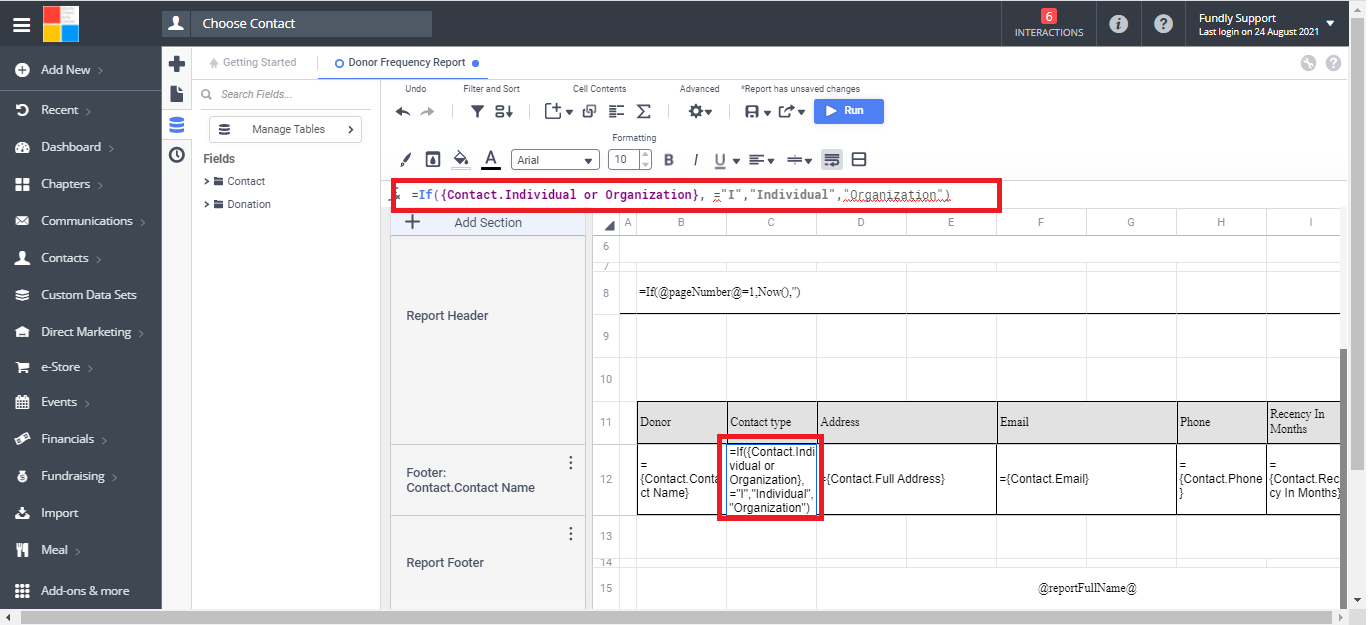Increase font size with up stepper

(645, 155)
